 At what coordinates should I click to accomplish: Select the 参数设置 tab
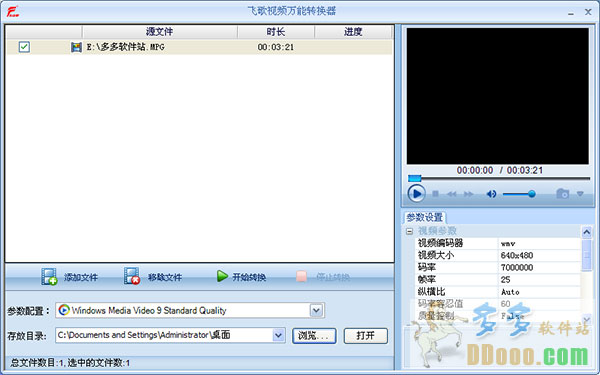coord(424,218)
